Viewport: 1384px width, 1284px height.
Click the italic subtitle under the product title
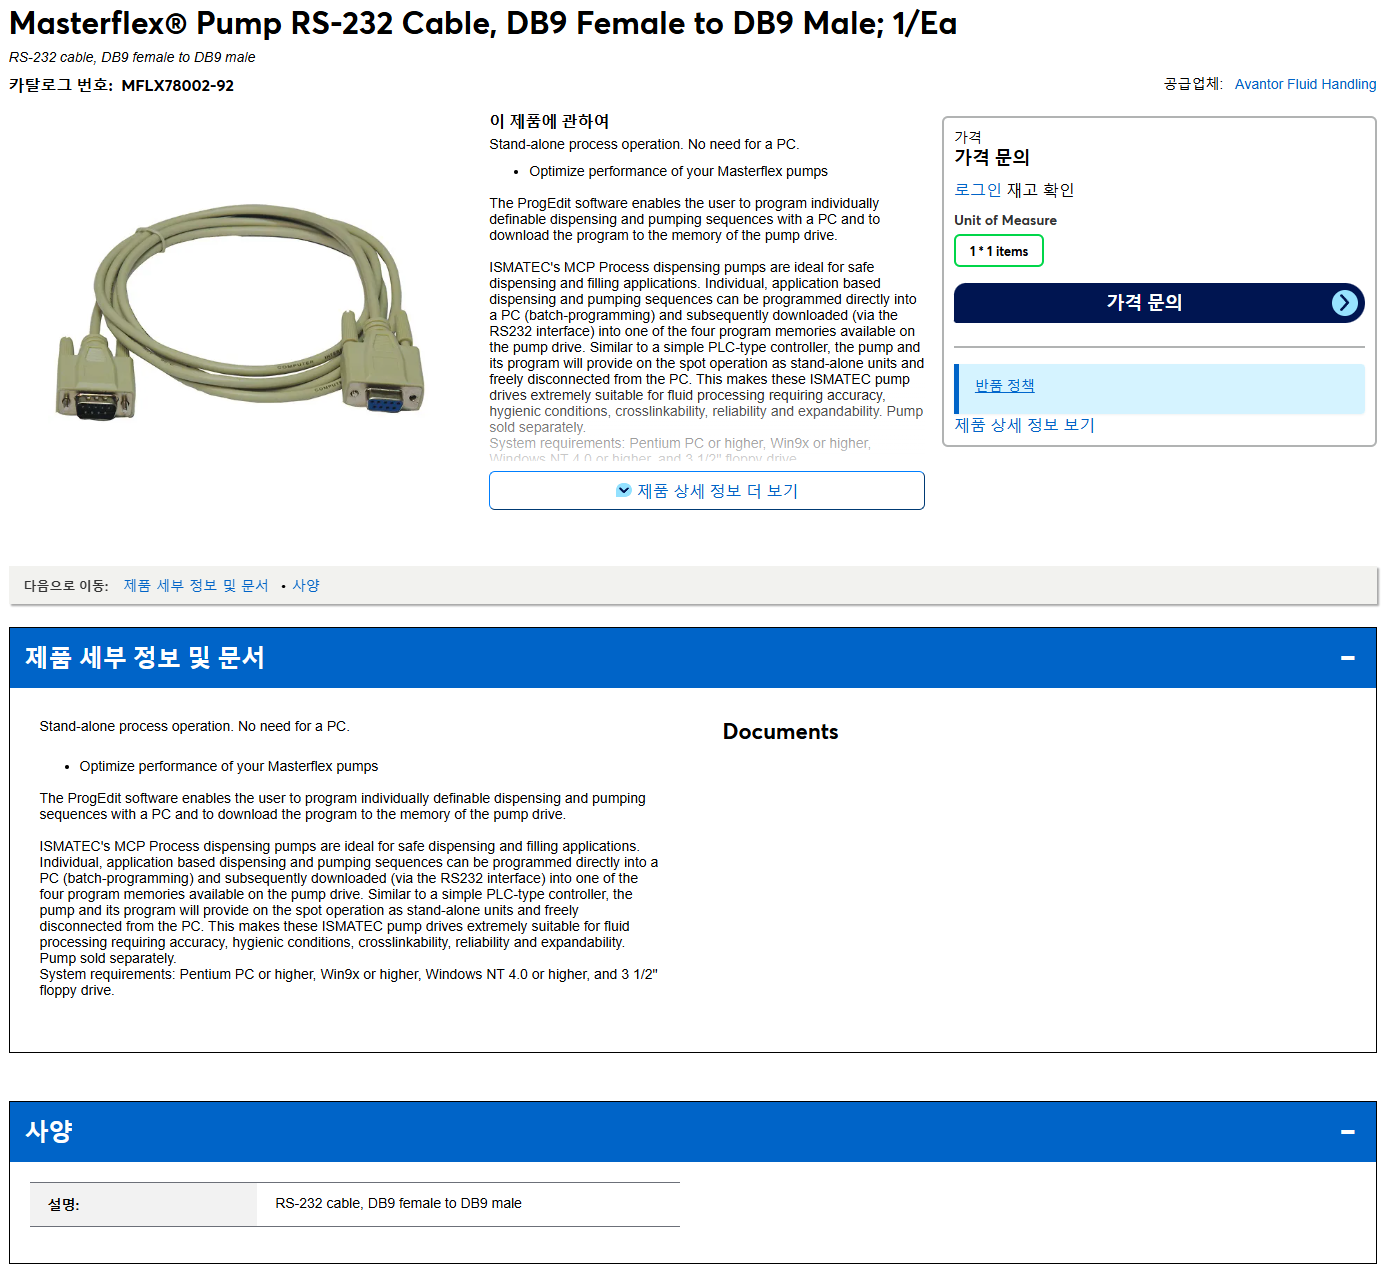[x=132, y=57]
